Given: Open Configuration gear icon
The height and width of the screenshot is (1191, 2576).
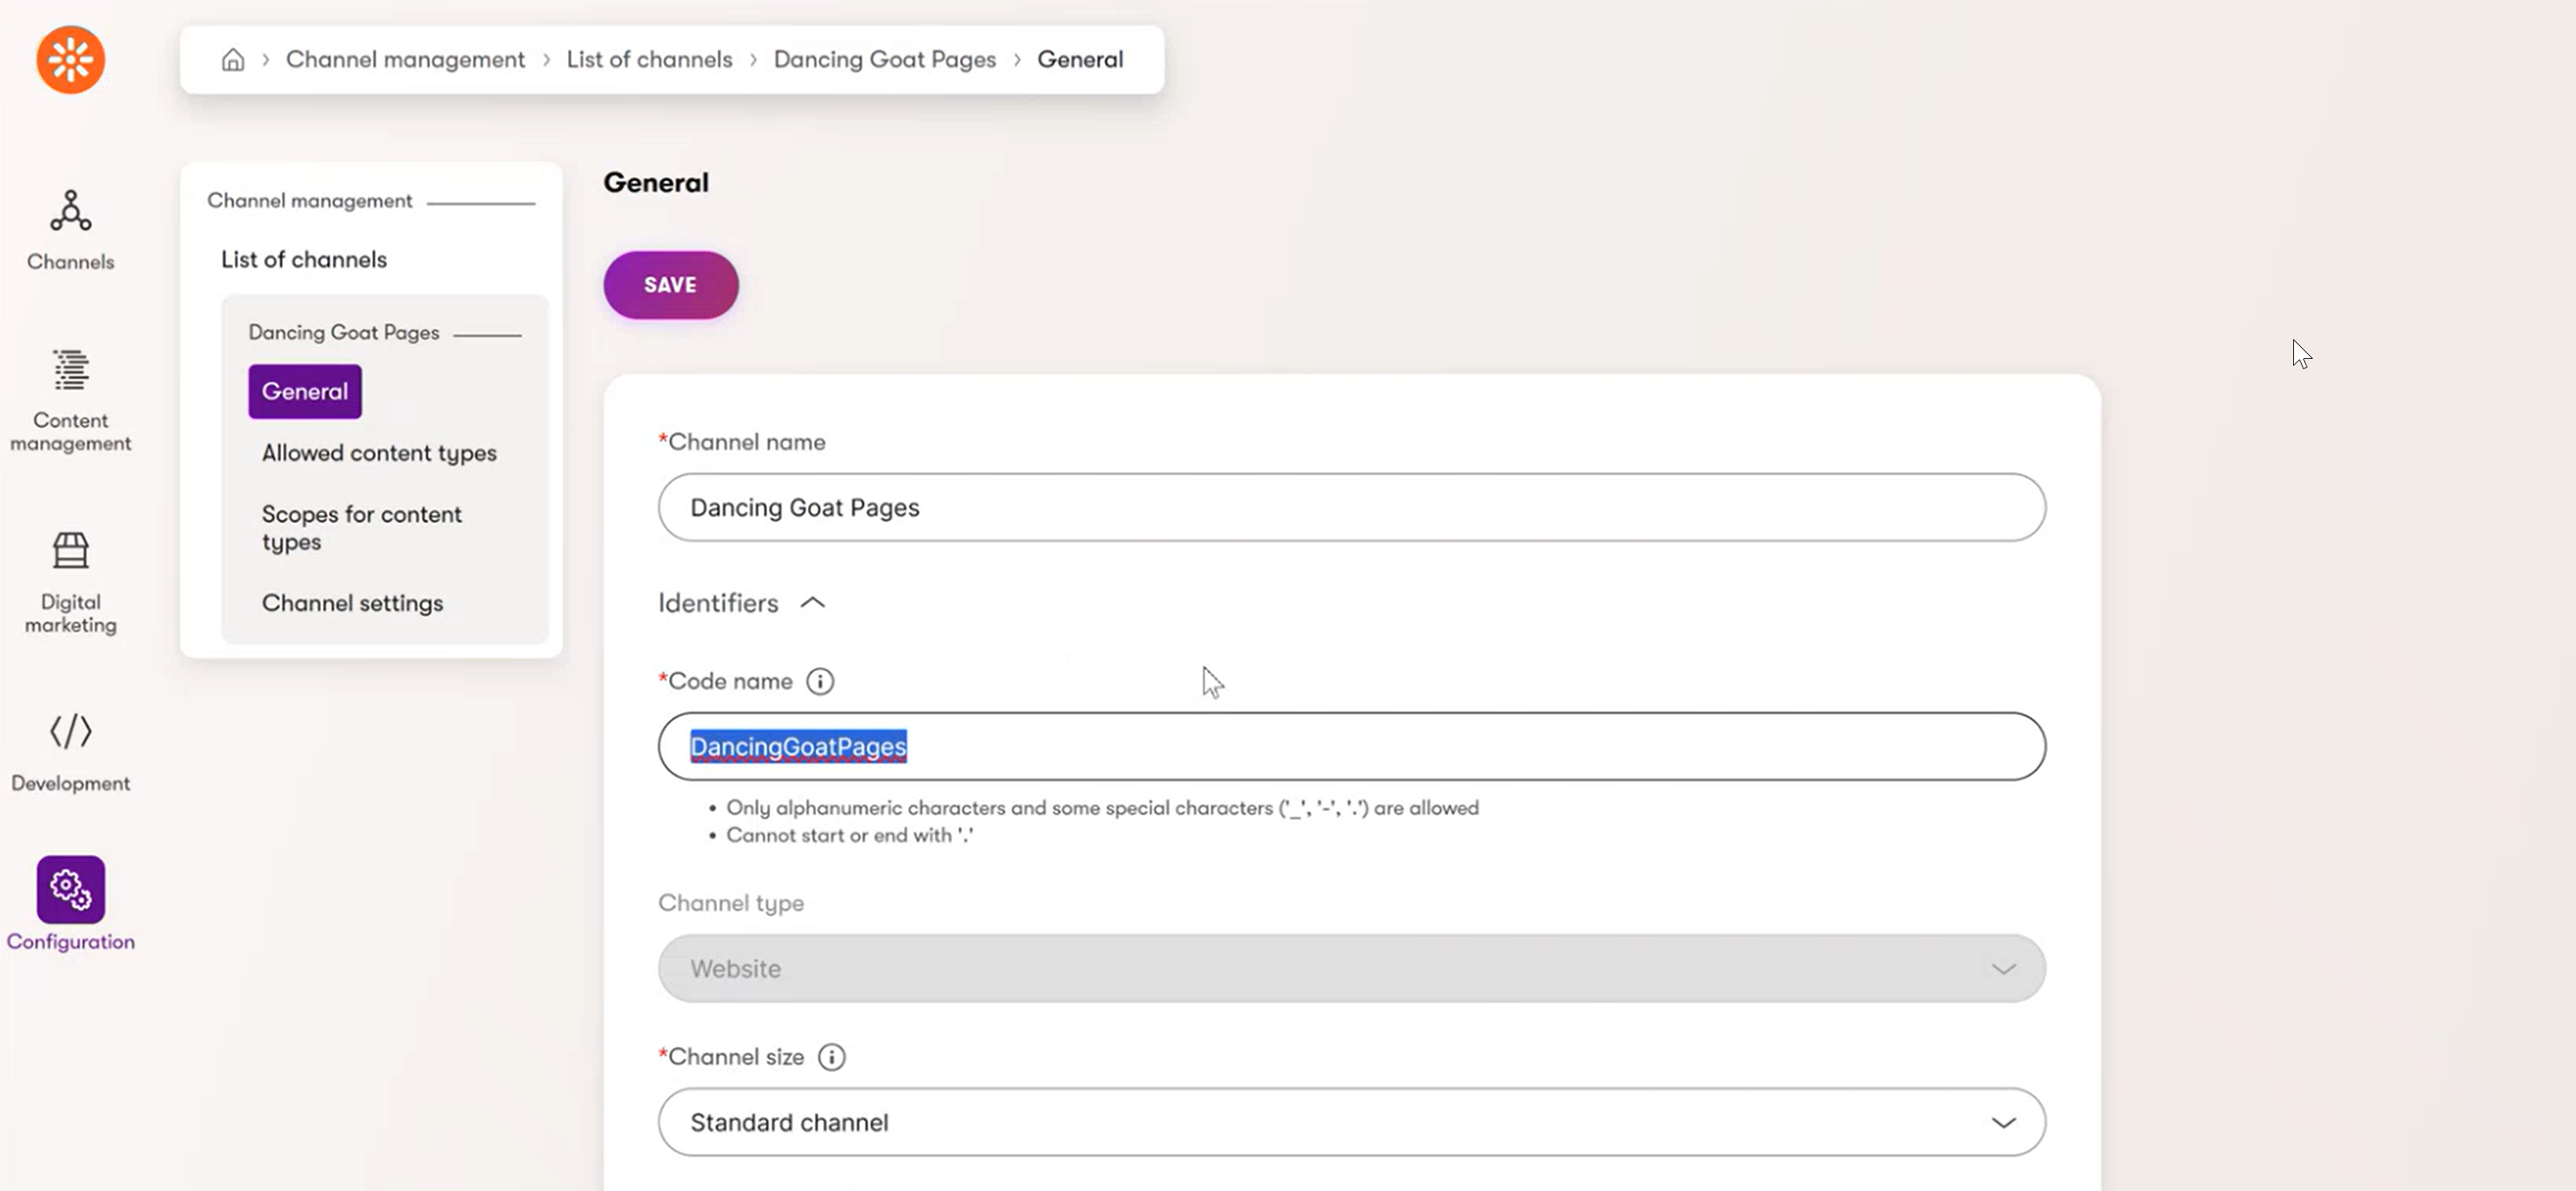Looking at the screenshot, I should [x=70, y=889].
